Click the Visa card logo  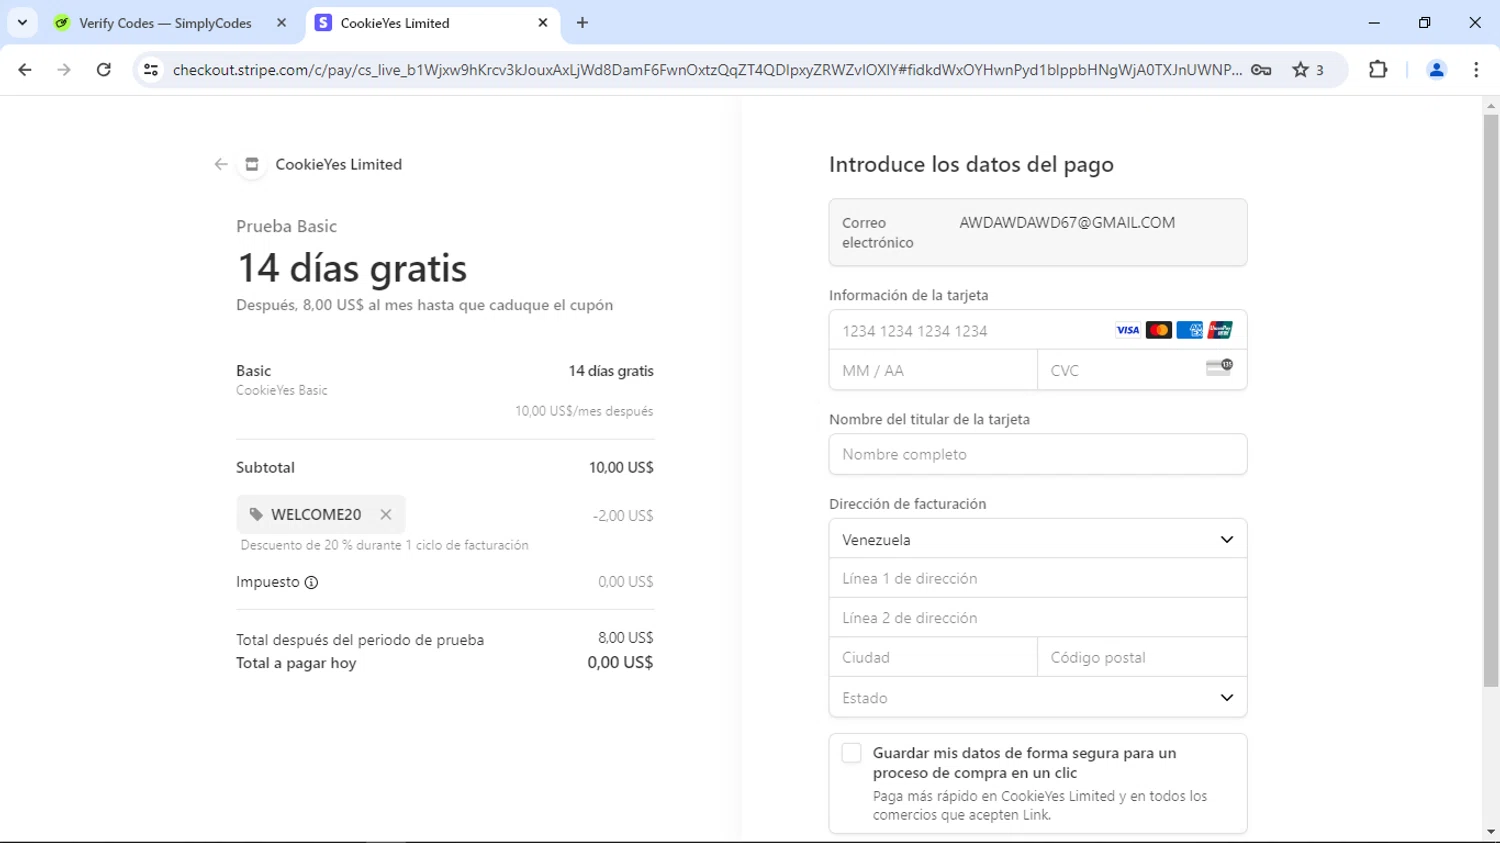[1127, 330]
